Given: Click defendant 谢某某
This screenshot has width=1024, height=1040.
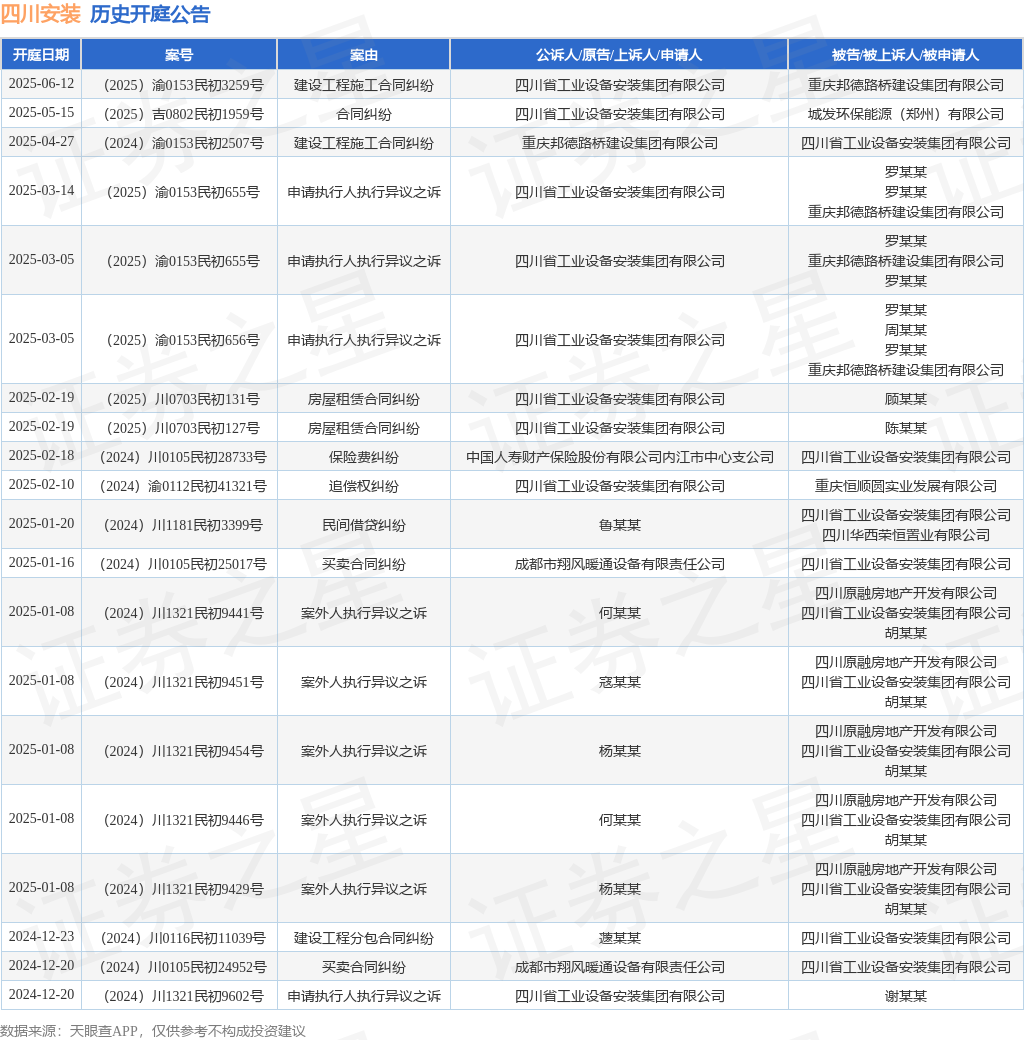Looking at the screenshot, I should click(x=905, y=997).
